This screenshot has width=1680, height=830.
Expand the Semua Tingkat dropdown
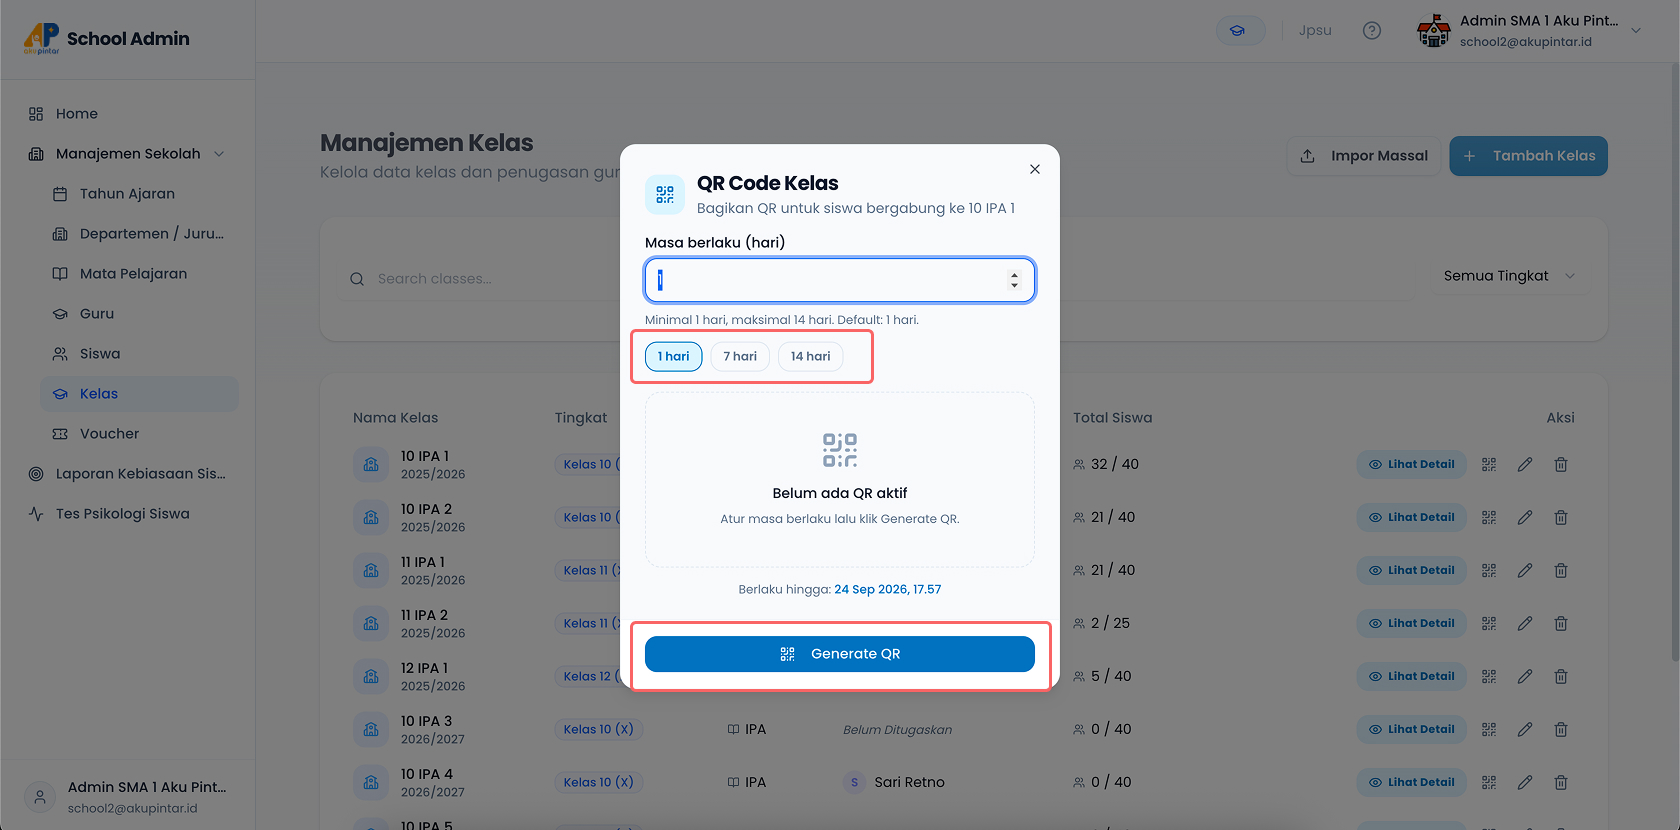1509,276
